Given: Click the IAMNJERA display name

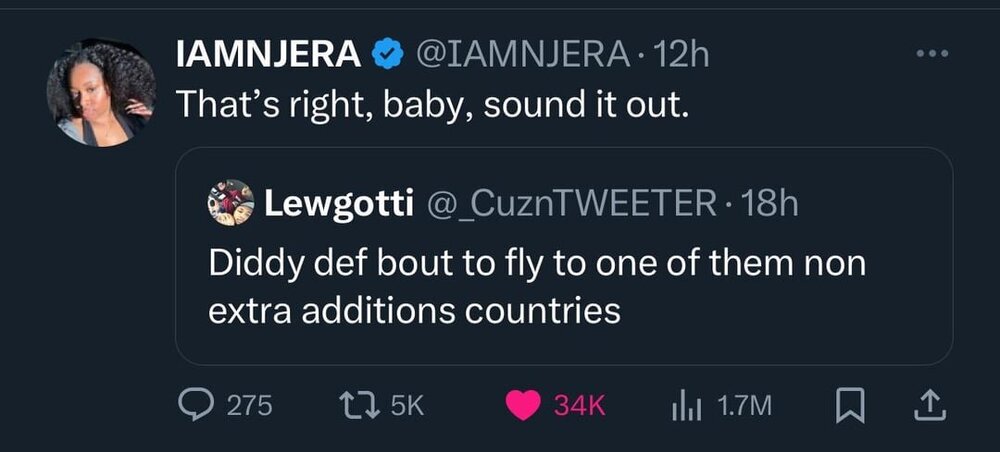Looking at the screenshot, I should [269, 55].
